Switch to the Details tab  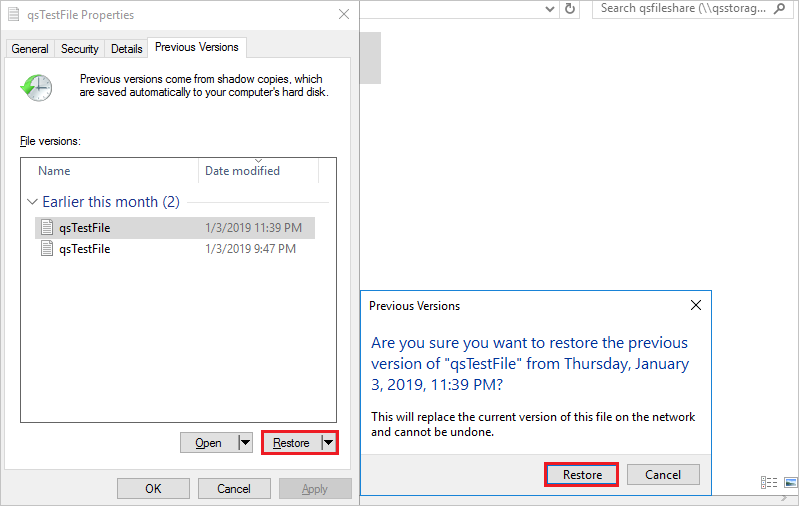[x=126, y=49]
